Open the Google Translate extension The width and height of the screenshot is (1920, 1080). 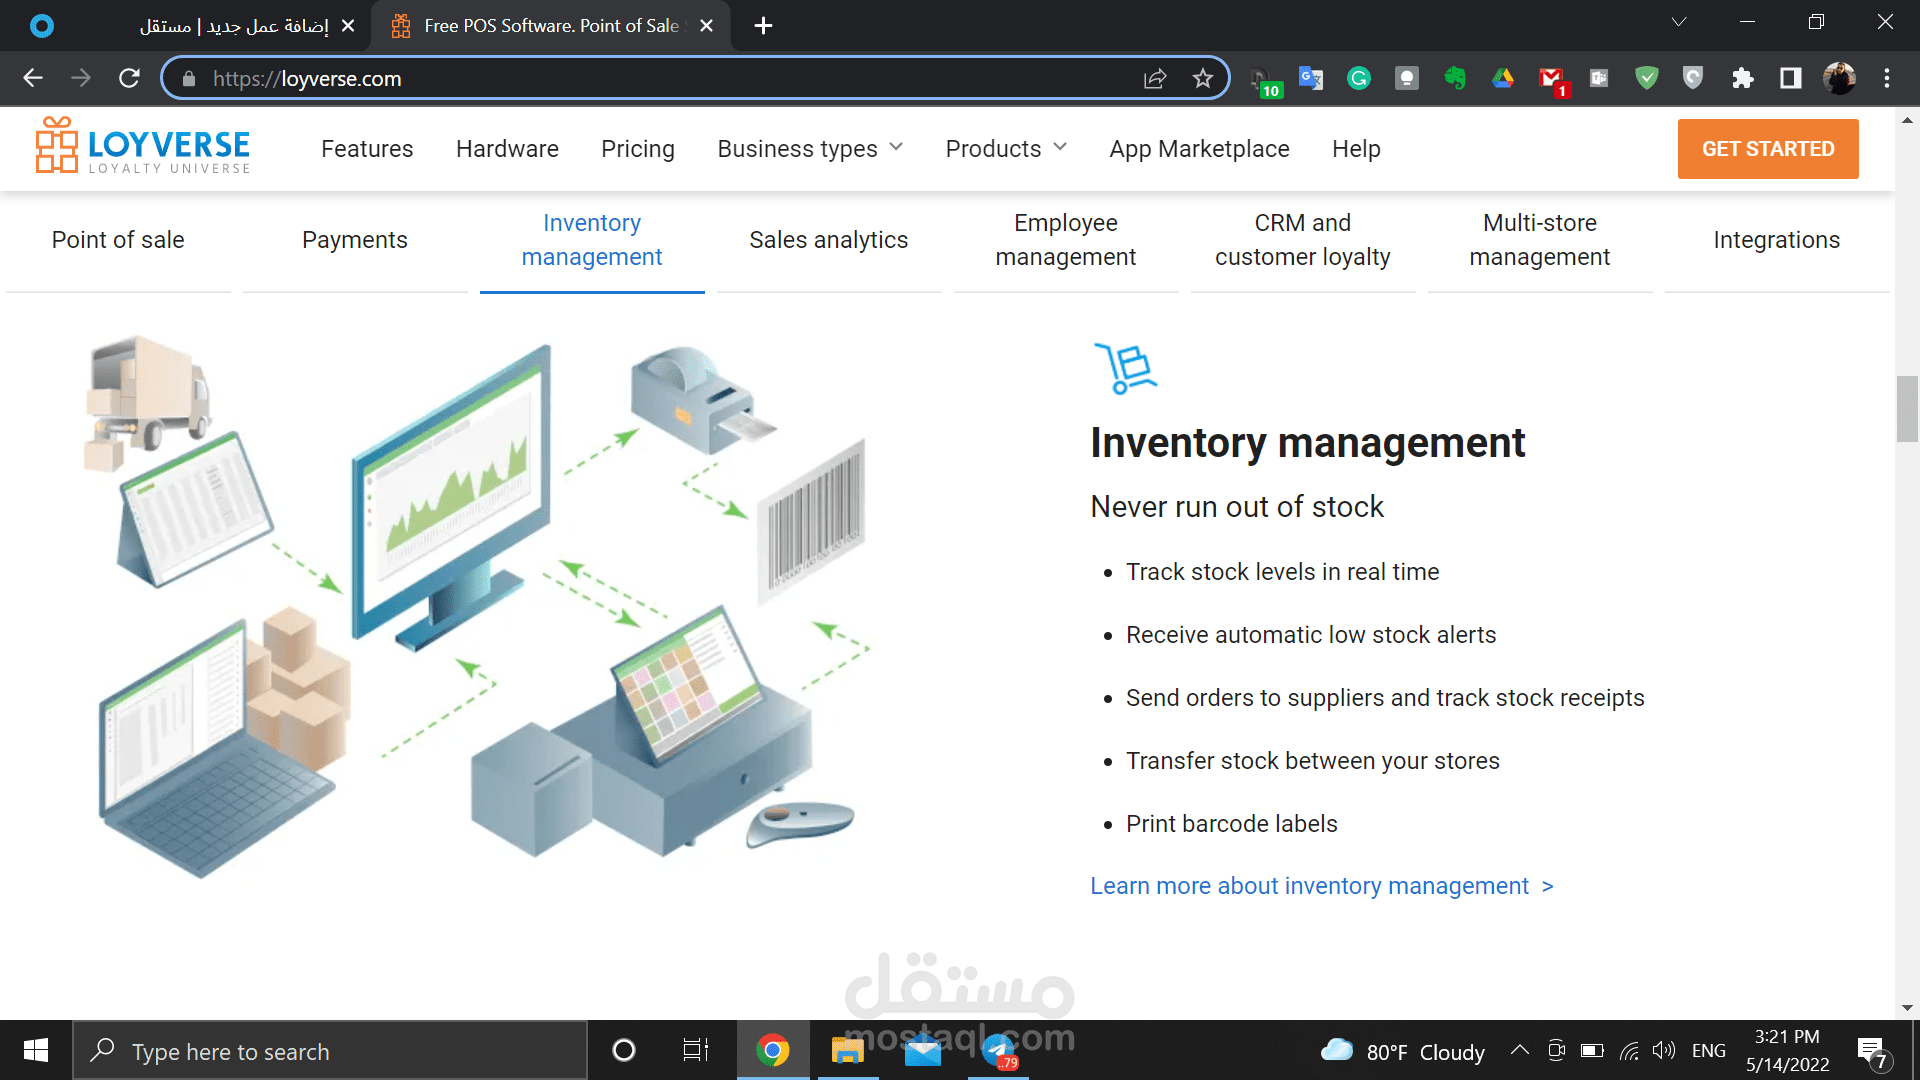(x=1310, y=78)
